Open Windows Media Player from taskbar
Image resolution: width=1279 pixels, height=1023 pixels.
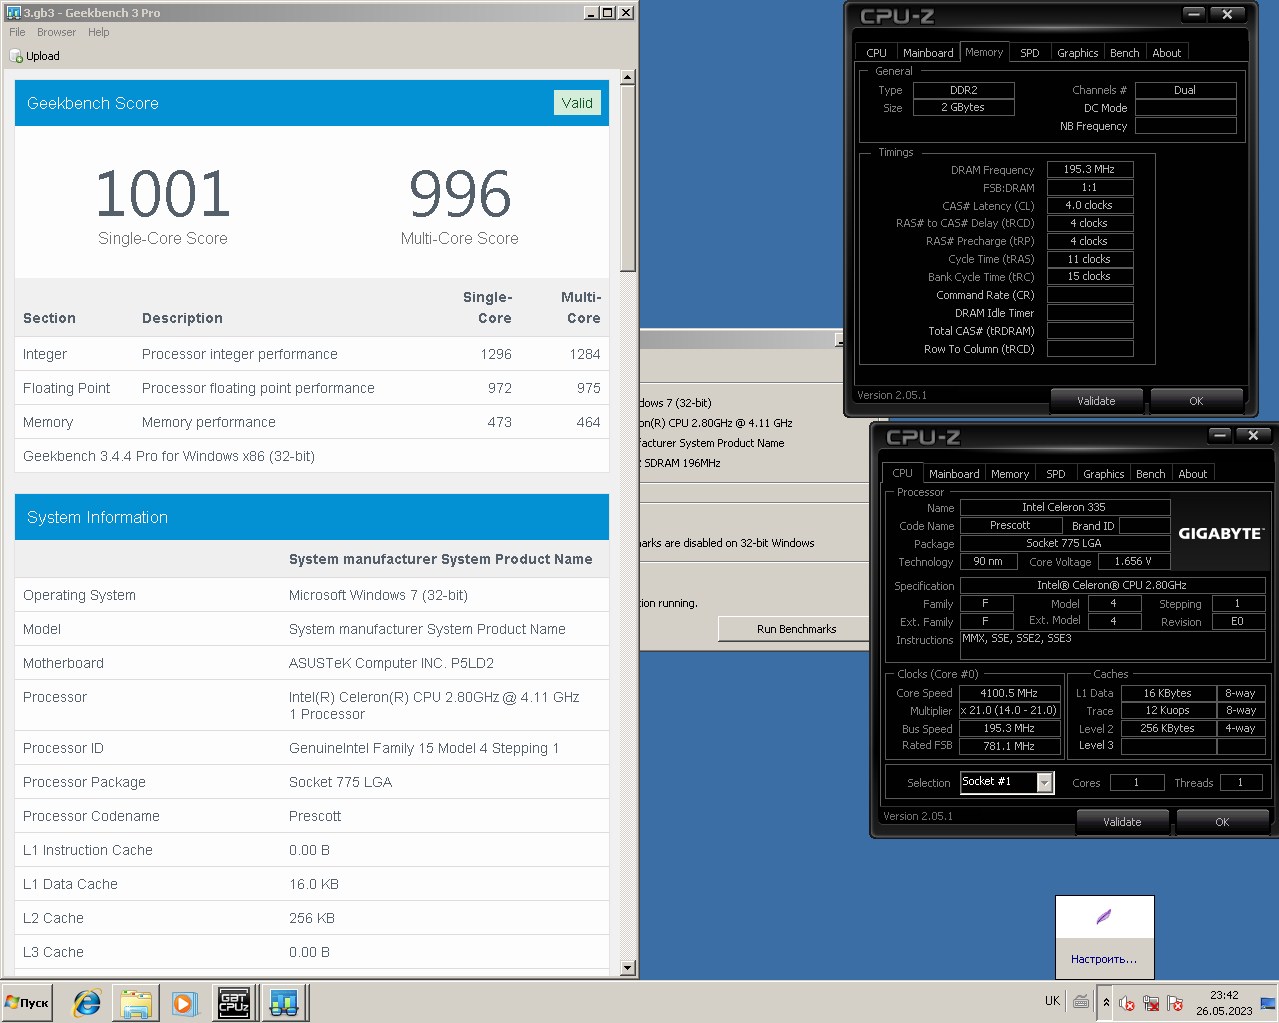184,1003
